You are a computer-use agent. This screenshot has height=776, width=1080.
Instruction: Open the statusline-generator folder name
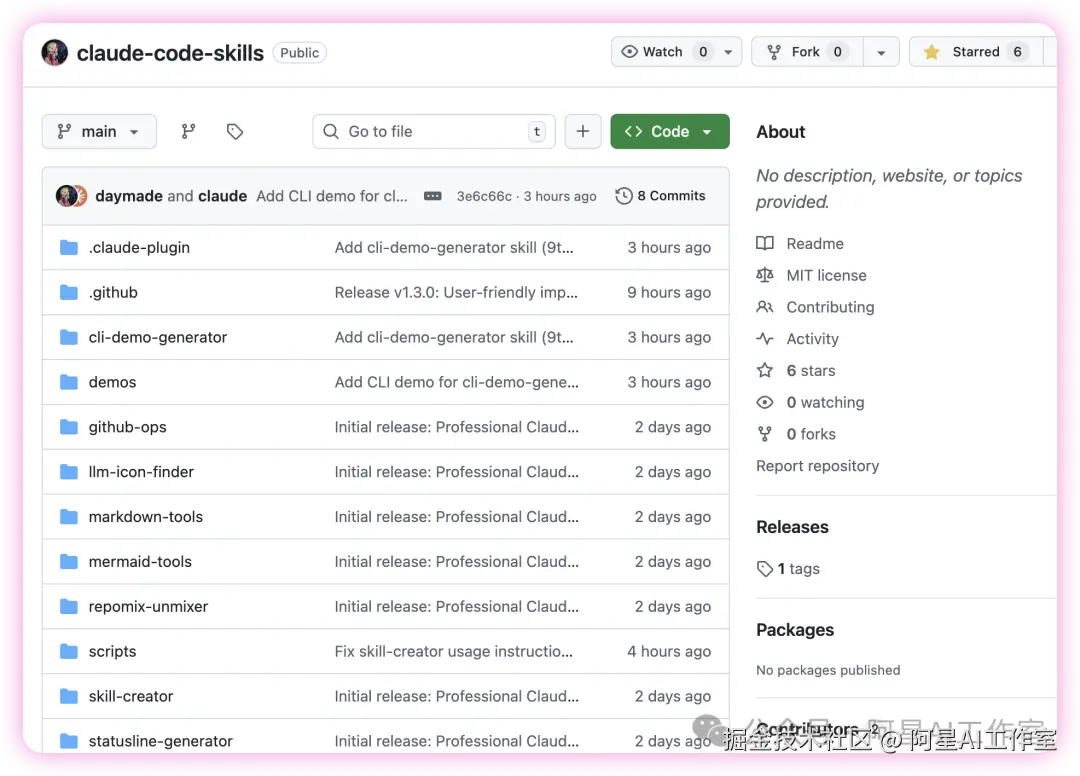160,741
